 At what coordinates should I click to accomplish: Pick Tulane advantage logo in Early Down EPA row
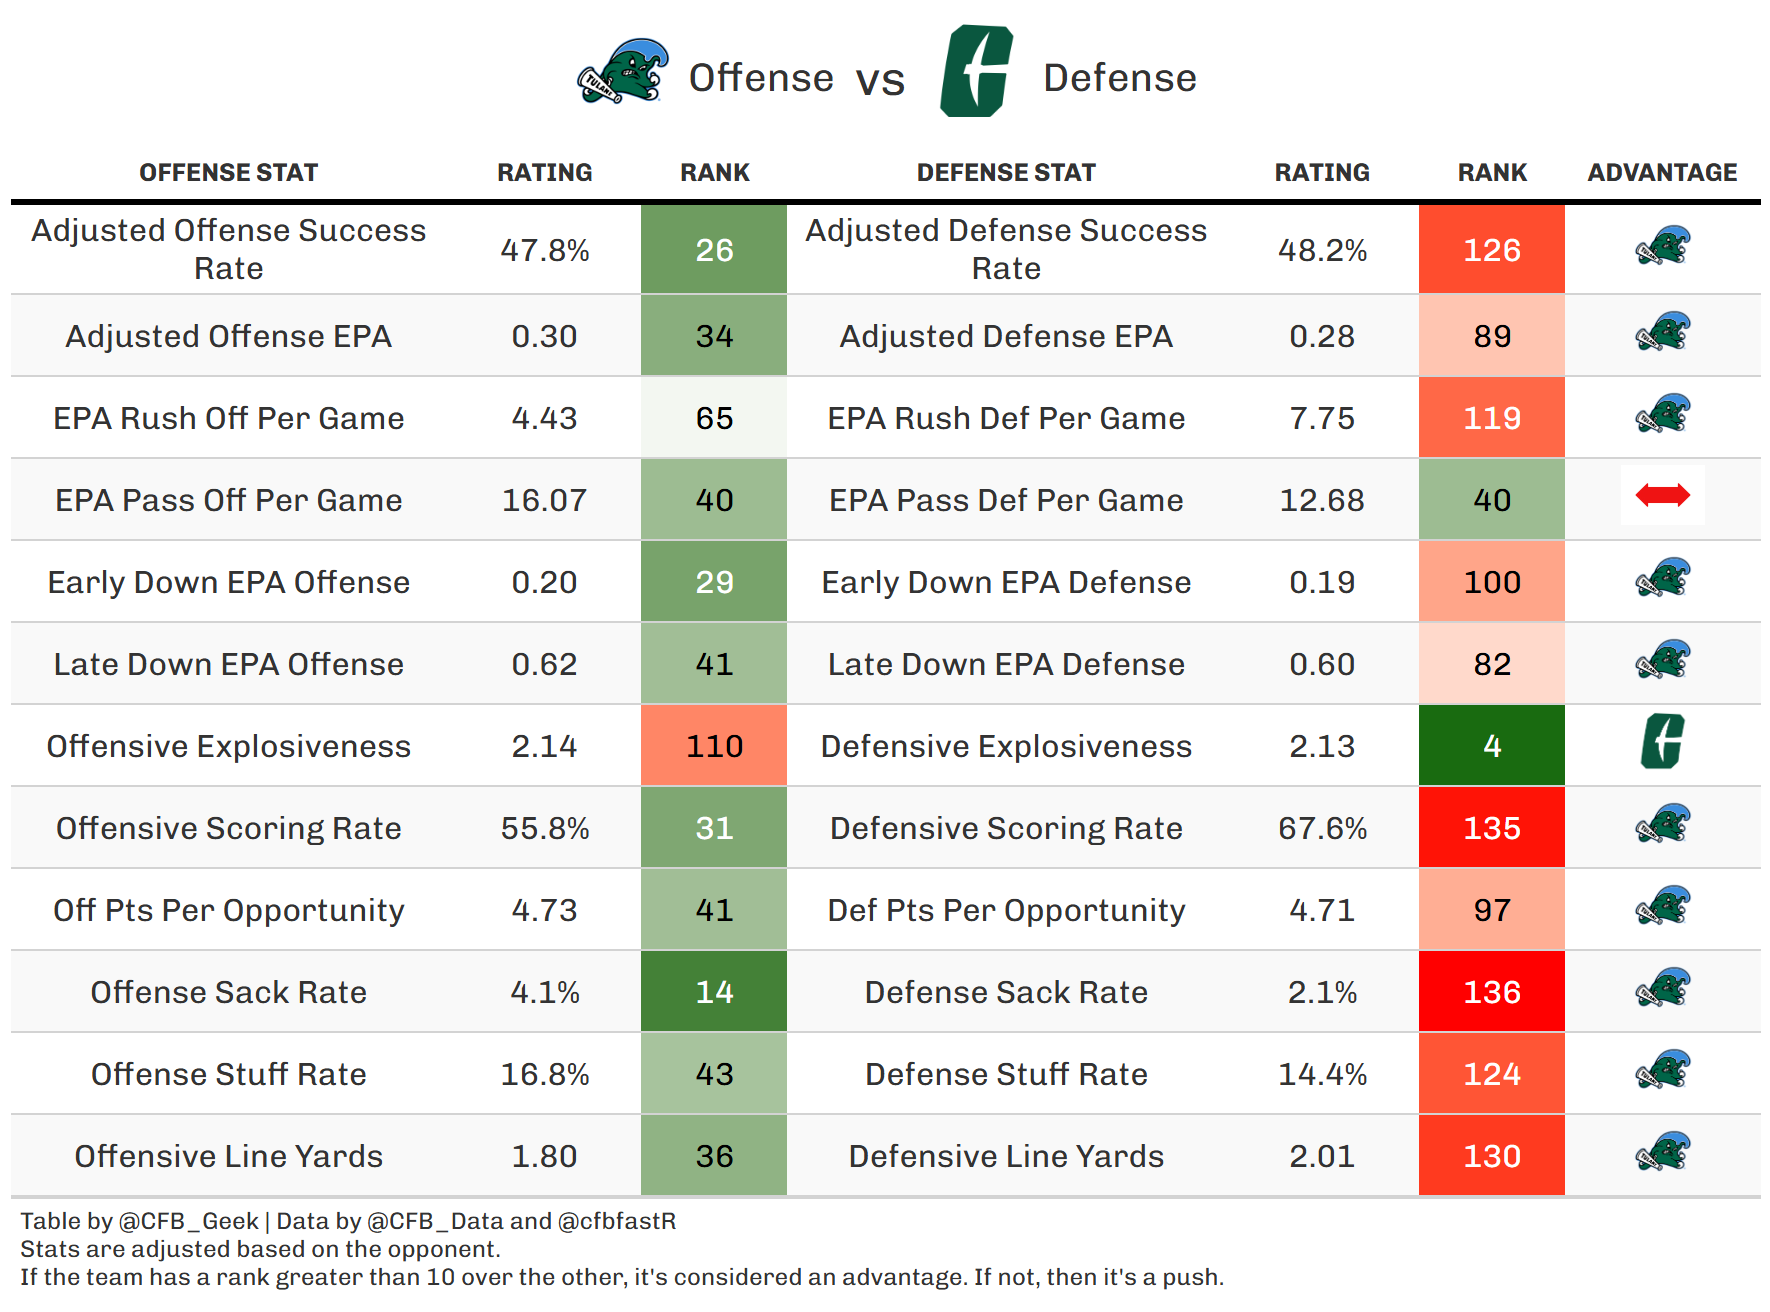click(1662, 578)
